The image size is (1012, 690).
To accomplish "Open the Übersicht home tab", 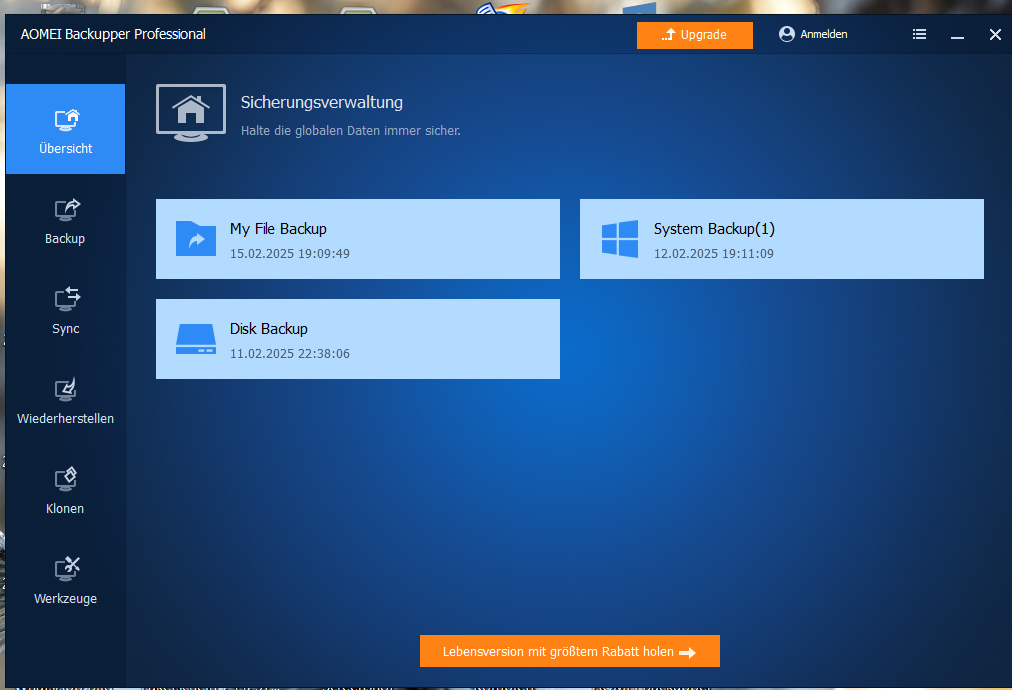I will pos(65,129).
